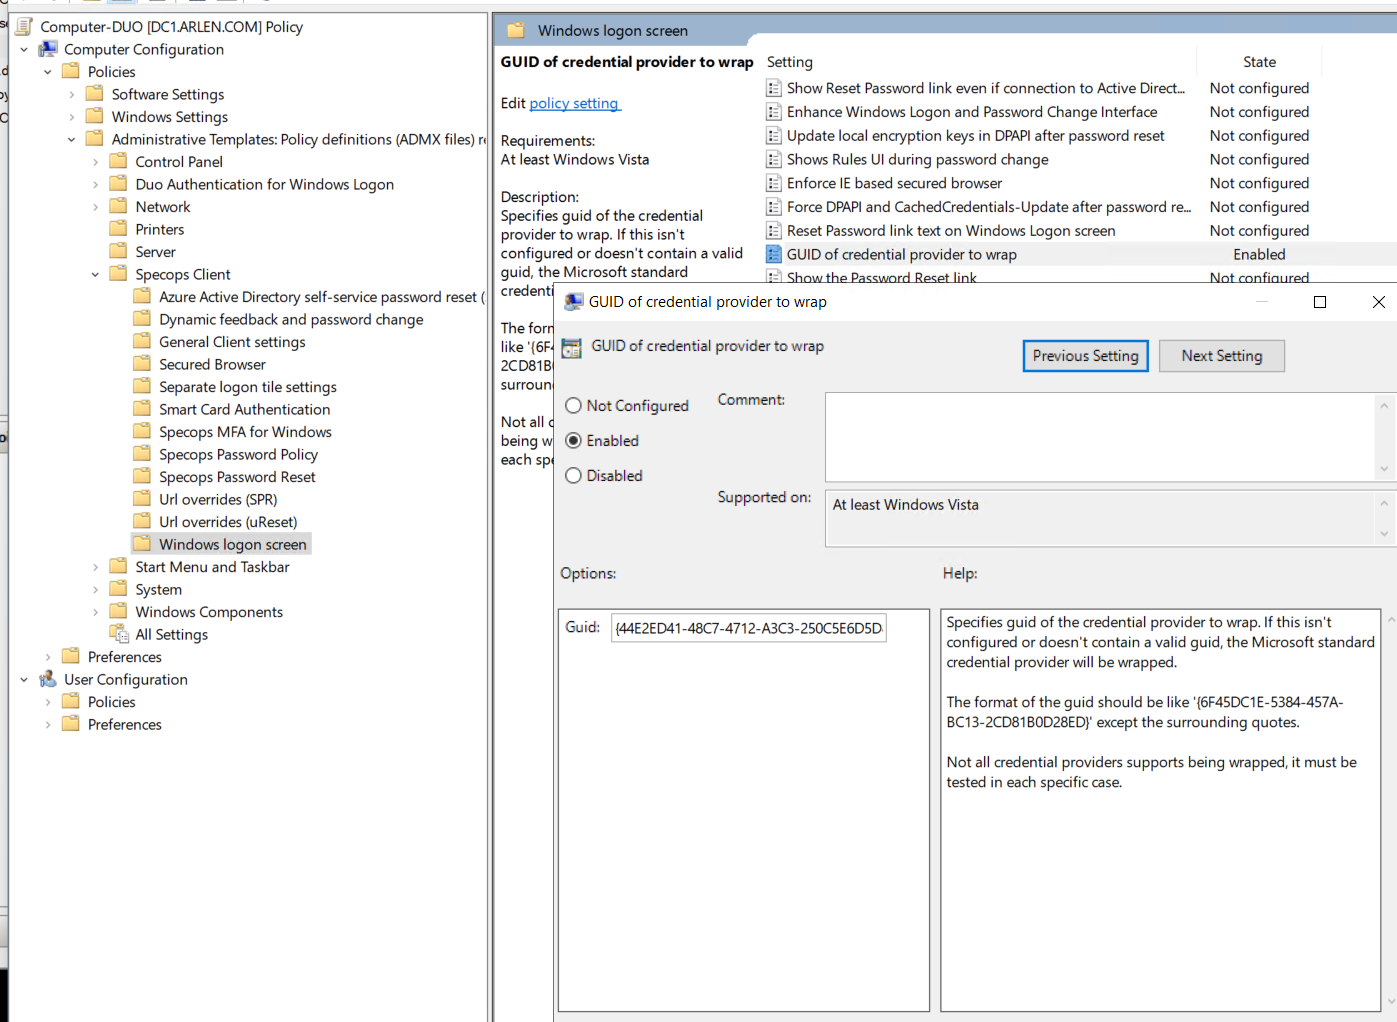Click folder icon beside Url overrides (SPR)
1397x1022 pixels.
coord(142,499)
